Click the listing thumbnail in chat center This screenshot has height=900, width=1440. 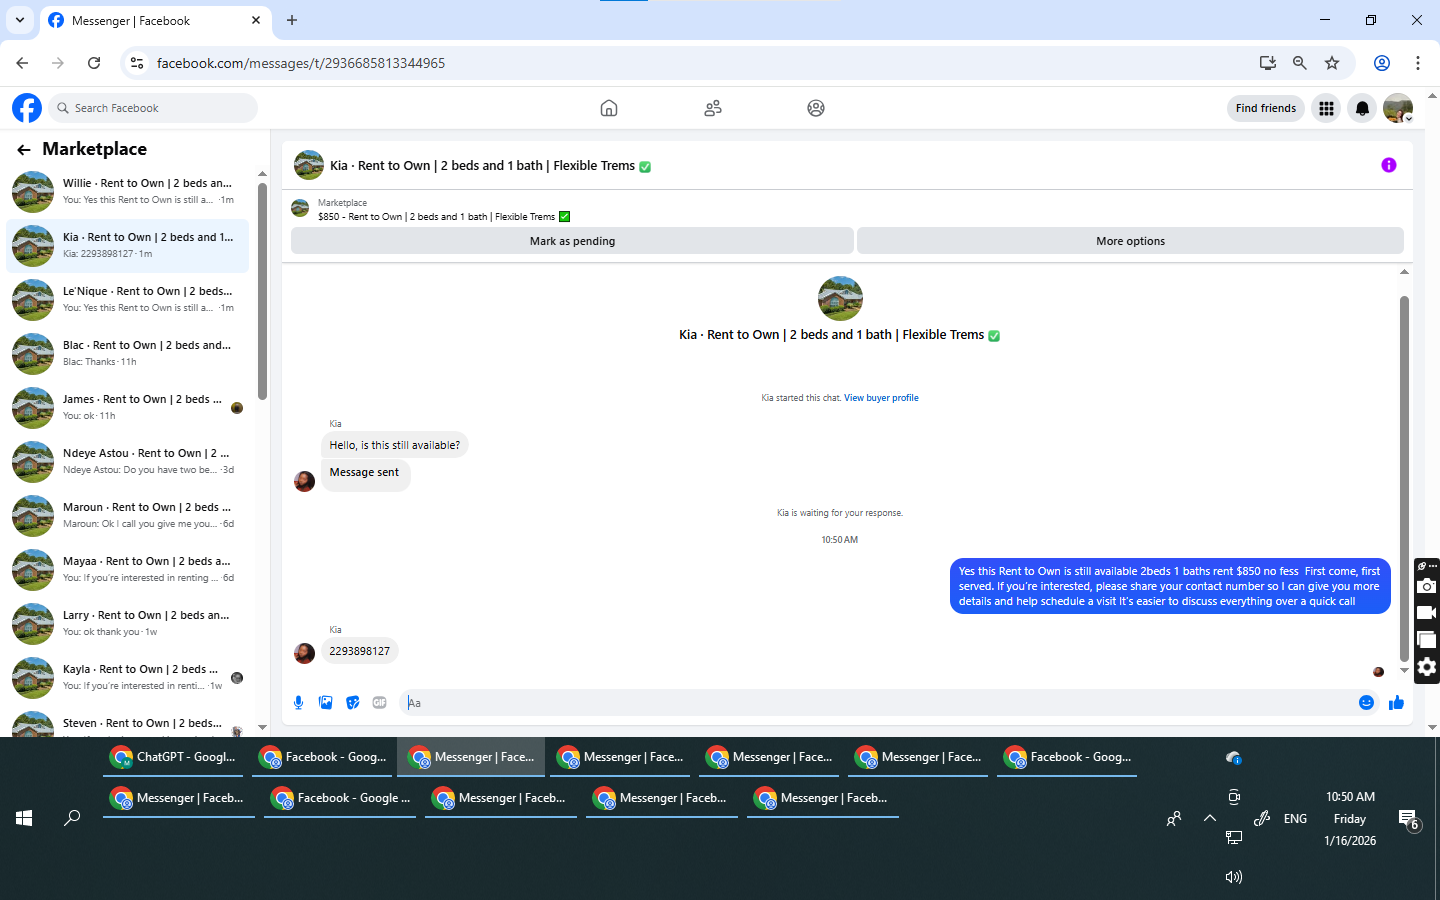pyautogui.click(x=840, y=298)
